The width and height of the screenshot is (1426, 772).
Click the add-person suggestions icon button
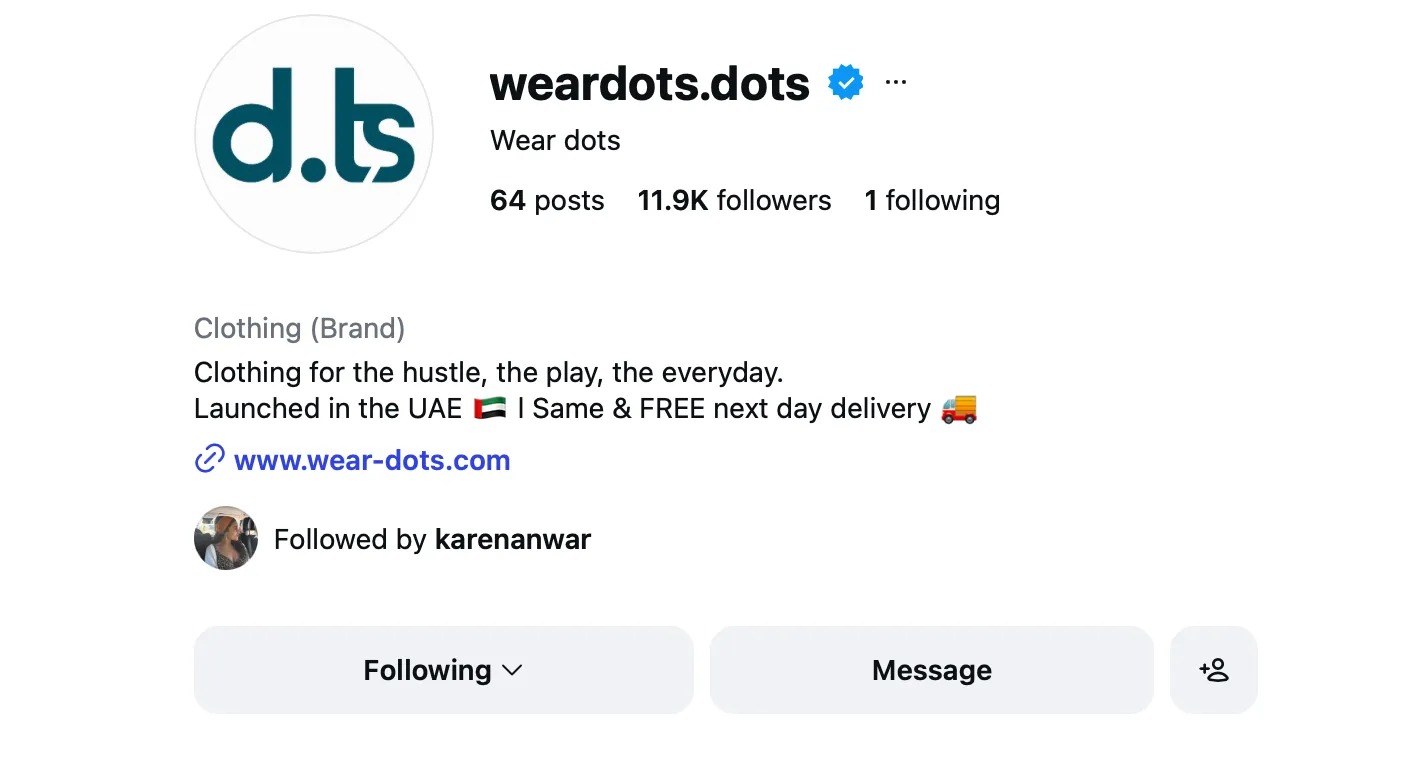tap(1213, 670)
